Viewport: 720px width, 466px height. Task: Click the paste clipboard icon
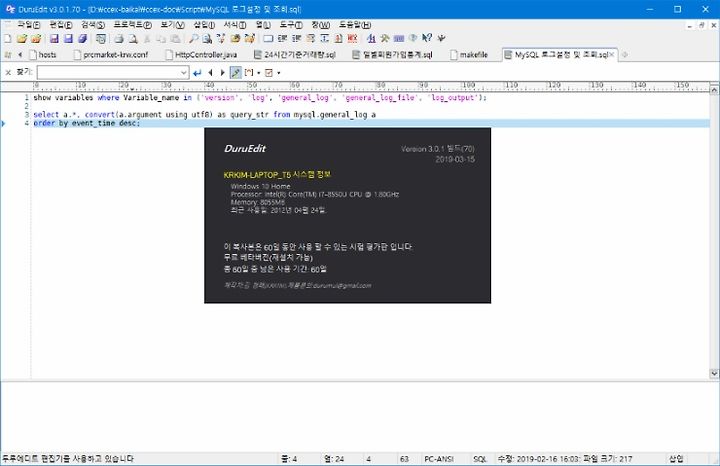(x=174, y=39)
